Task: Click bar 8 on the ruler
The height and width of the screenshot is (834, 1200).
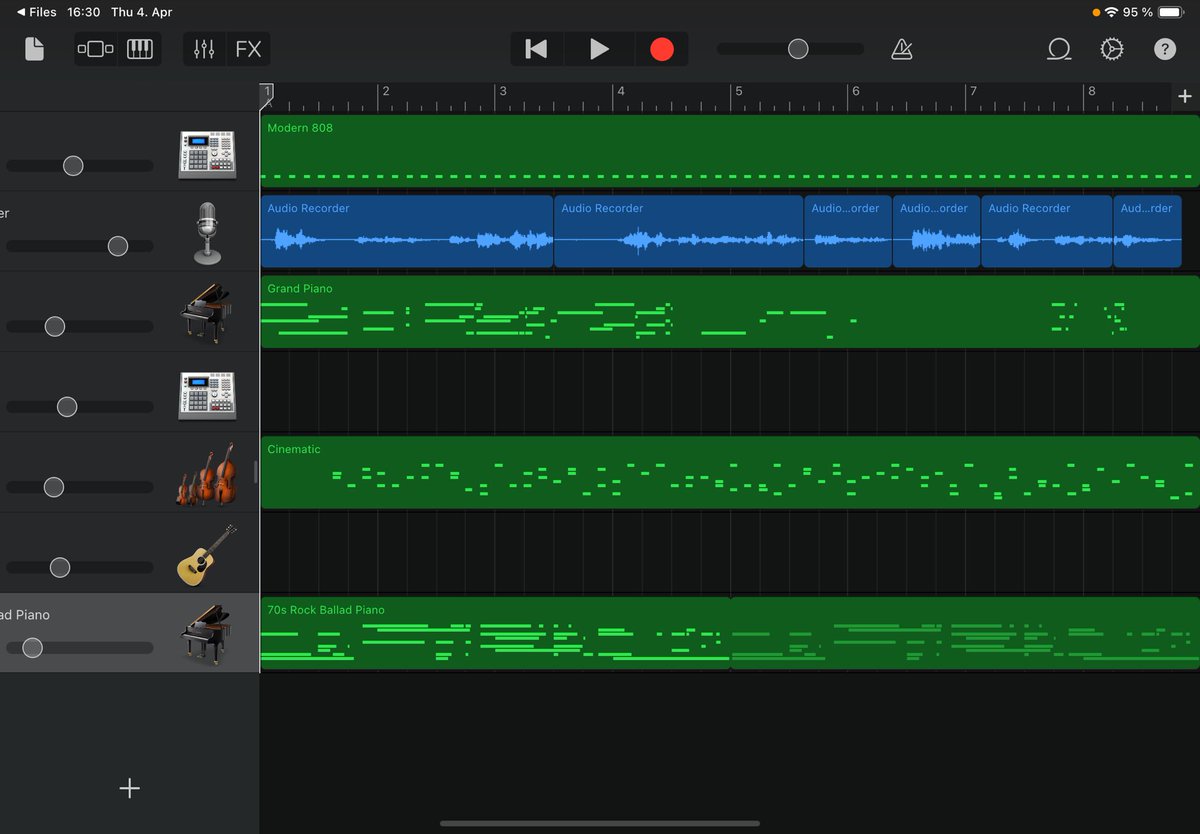Action: click(1091, 93)
